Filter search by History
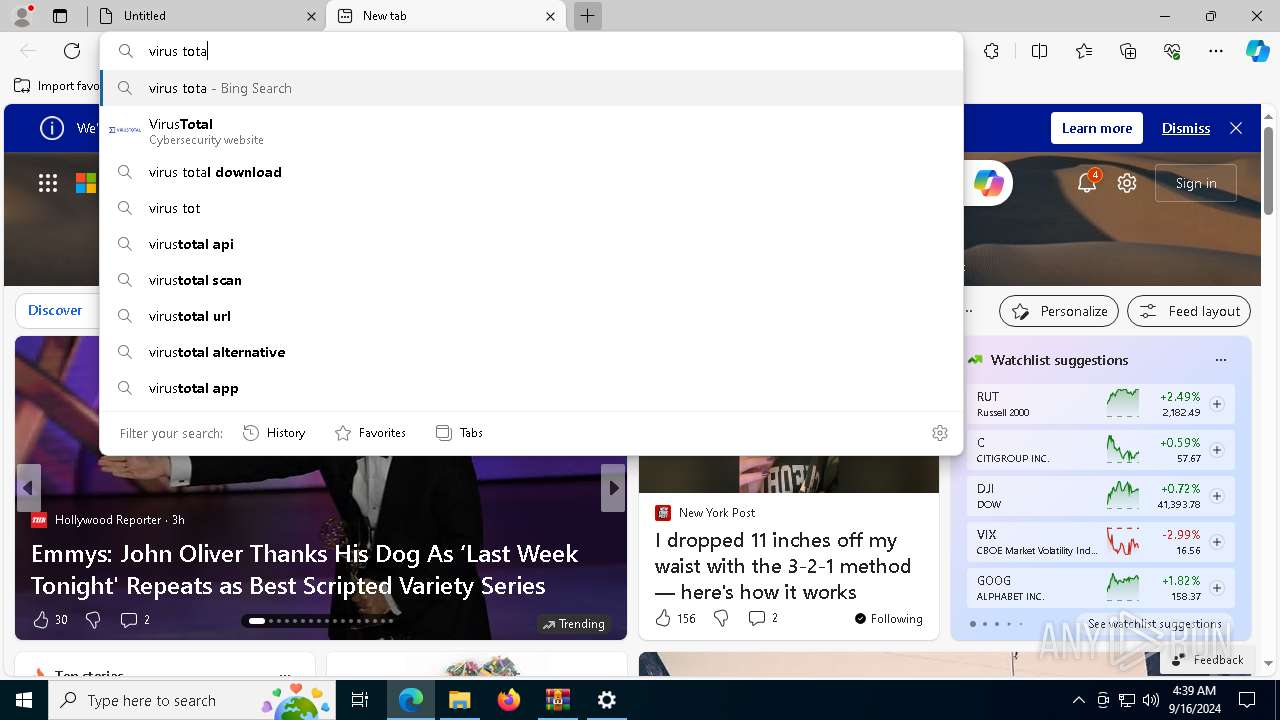The image size is (1280, 720). (x=274, y=433)
